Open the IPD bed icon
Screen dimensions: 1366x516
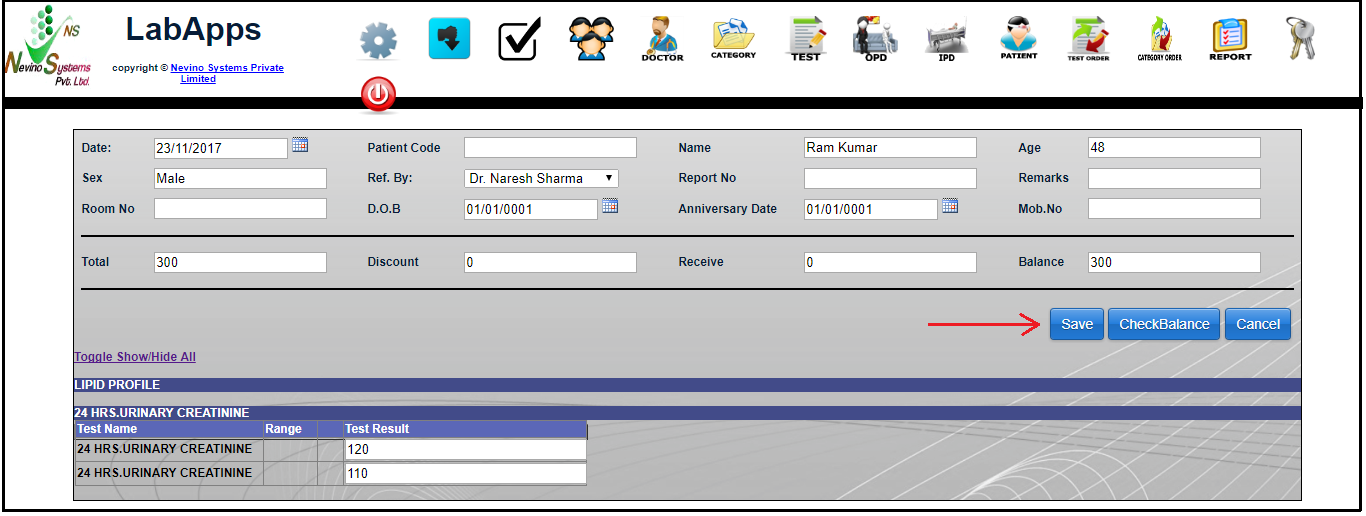946,39
